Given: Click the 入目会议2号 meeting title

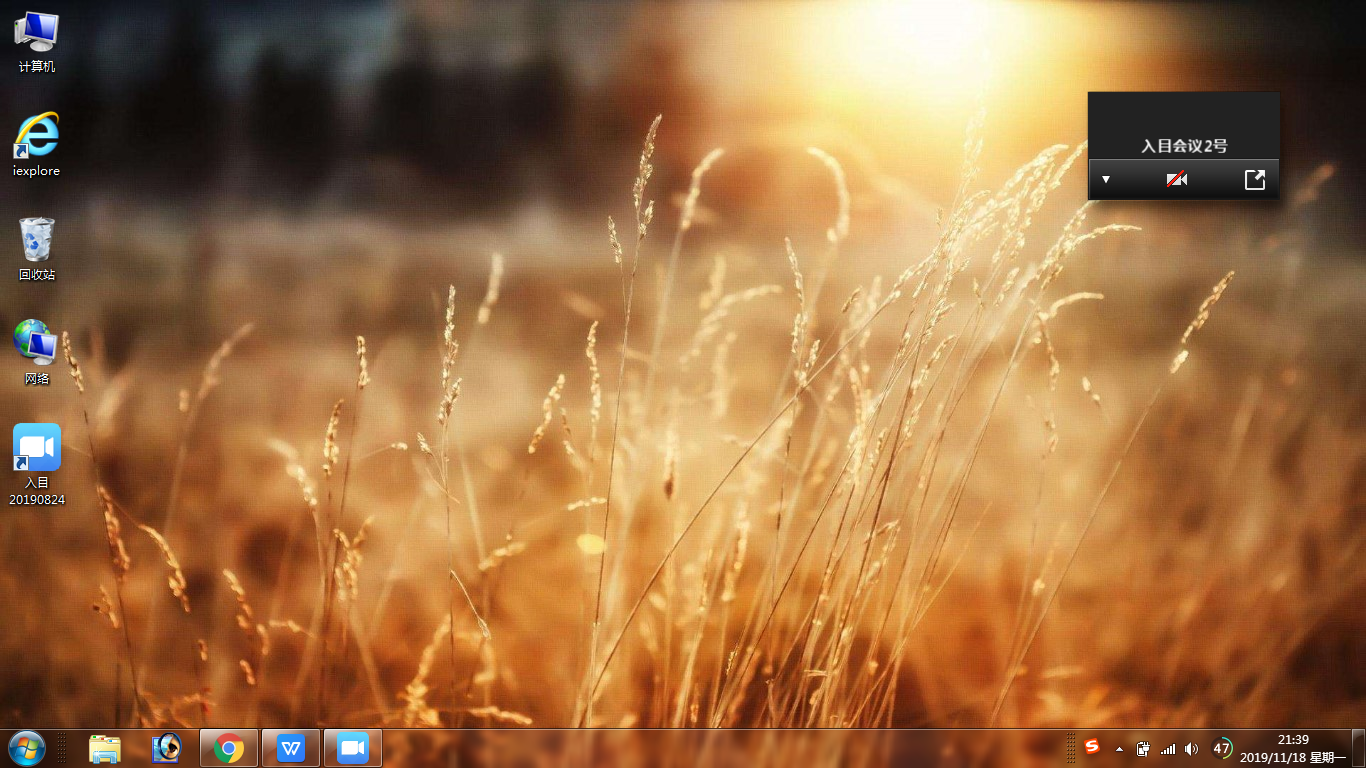Looking at the screenshot, I should [x=1184, y=146].
